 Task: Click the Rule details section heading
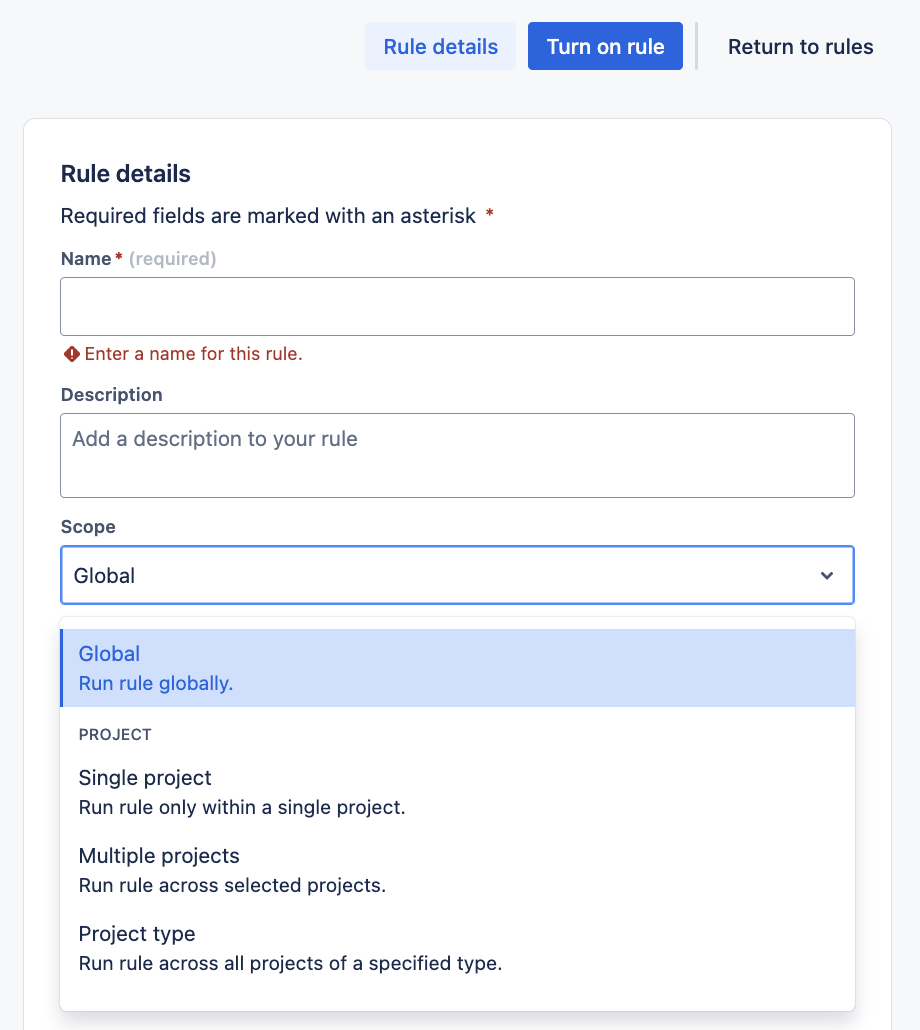tap(125, 174)
